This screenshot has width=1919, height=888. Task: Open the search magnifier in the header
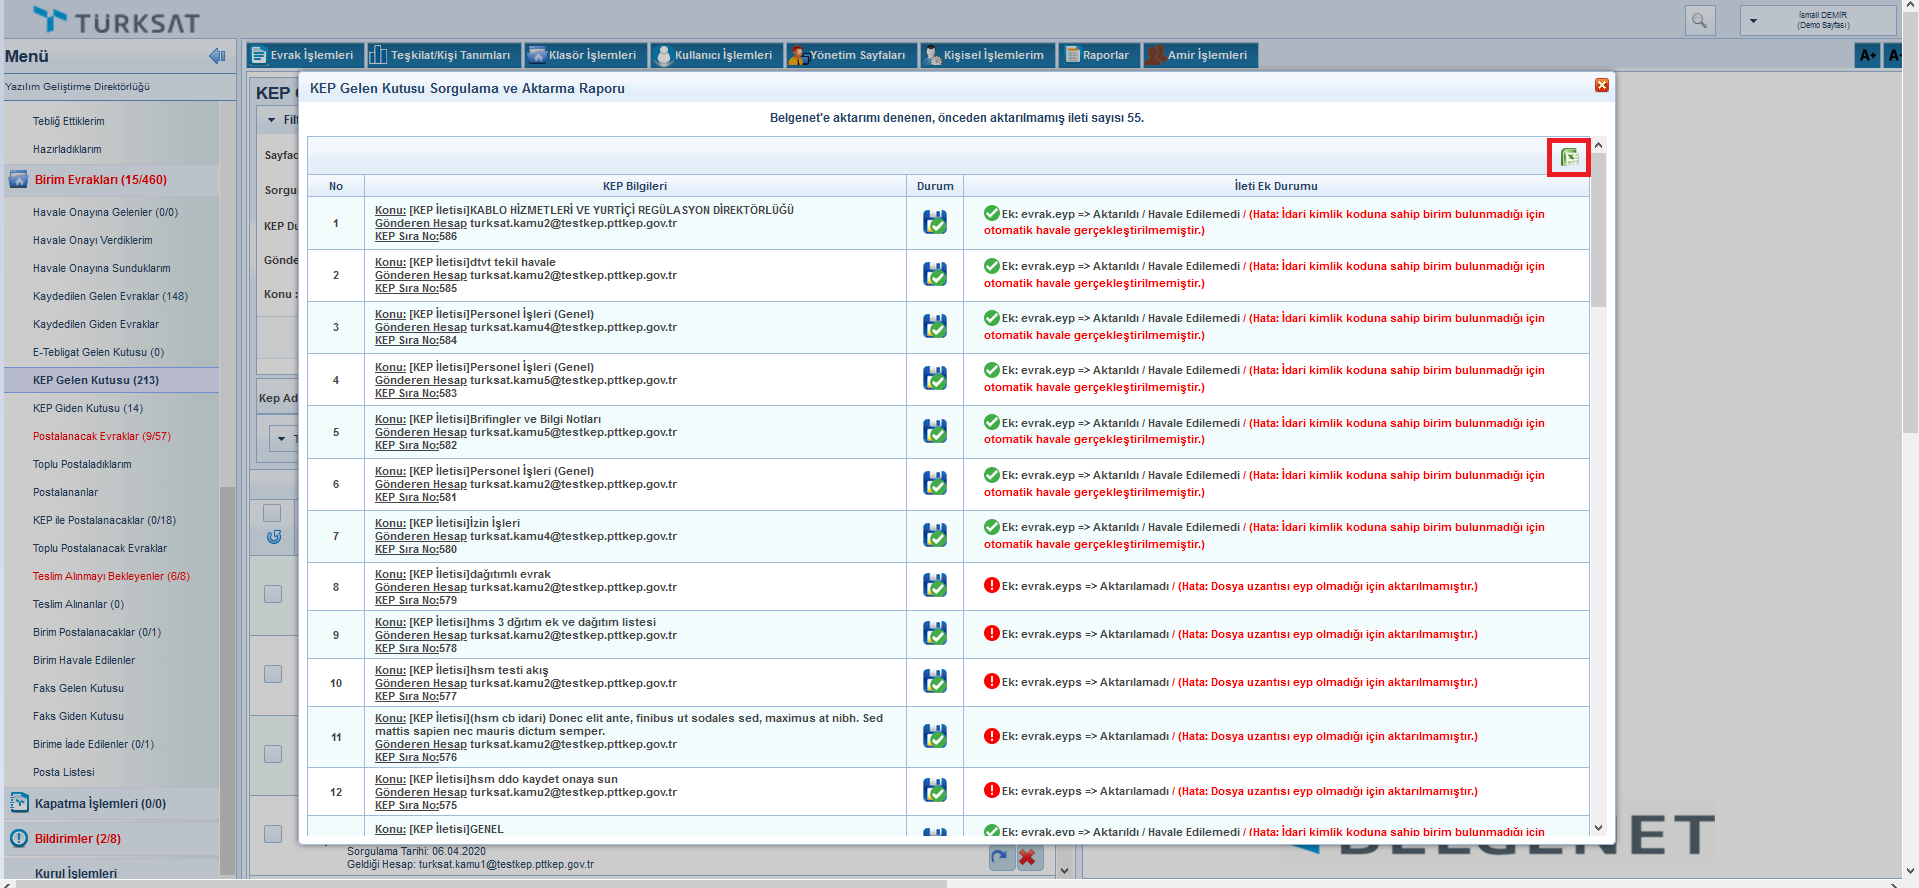[1699, 20]
